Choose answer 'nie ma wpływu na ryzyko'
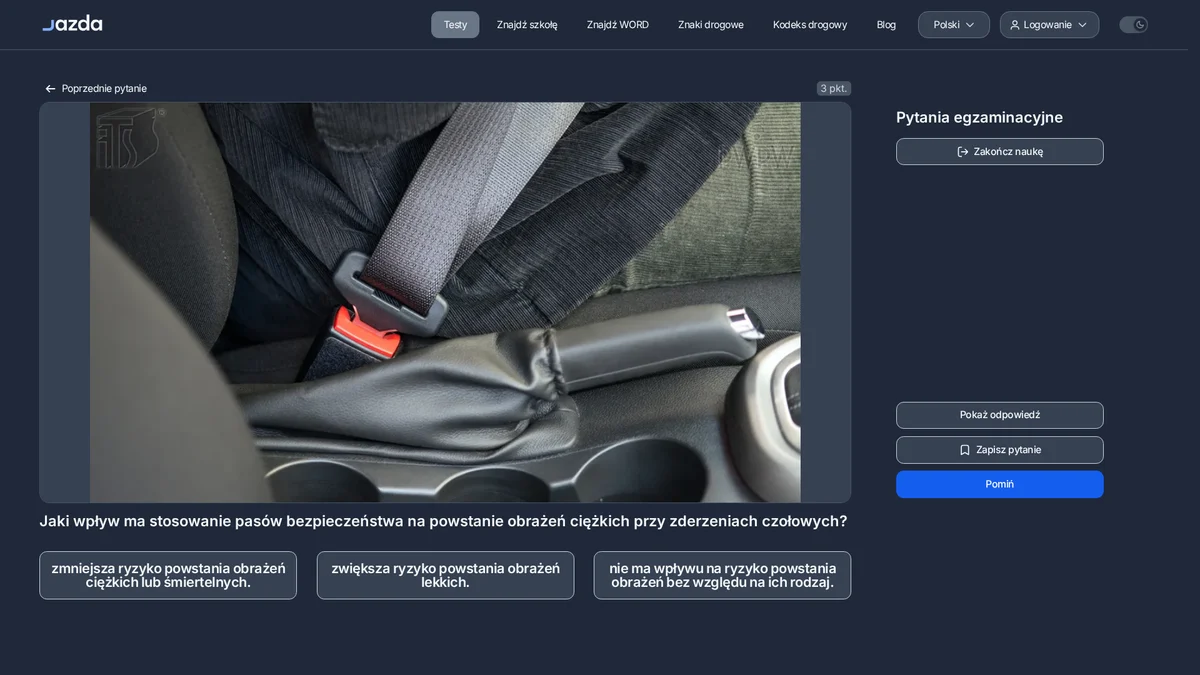Screen dimensions: 1200x675 (722, 575)
